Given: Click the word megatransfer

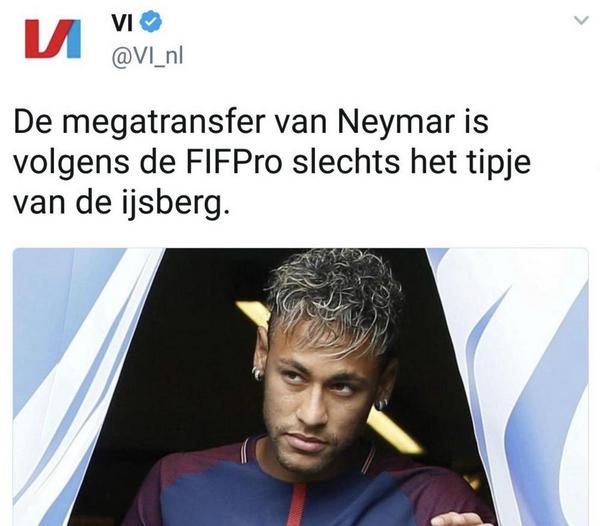Looking at the screenshot, I should coord(163,123).
